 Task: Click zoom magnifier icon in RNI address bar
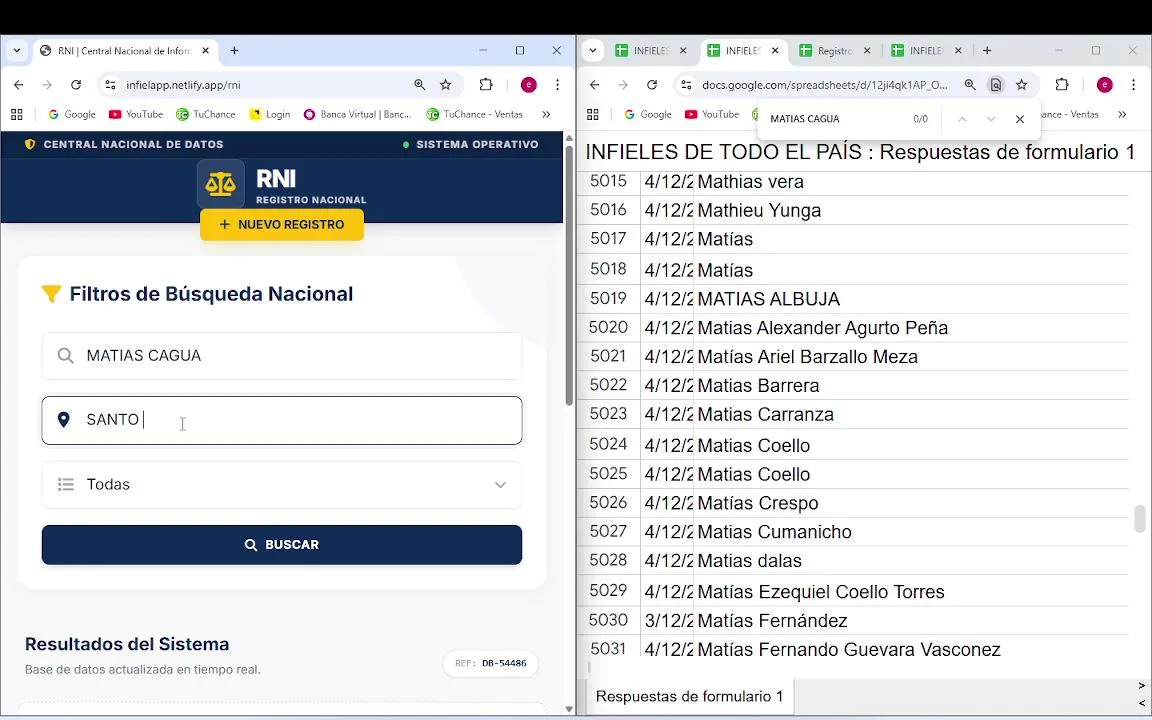coord(420,85)
